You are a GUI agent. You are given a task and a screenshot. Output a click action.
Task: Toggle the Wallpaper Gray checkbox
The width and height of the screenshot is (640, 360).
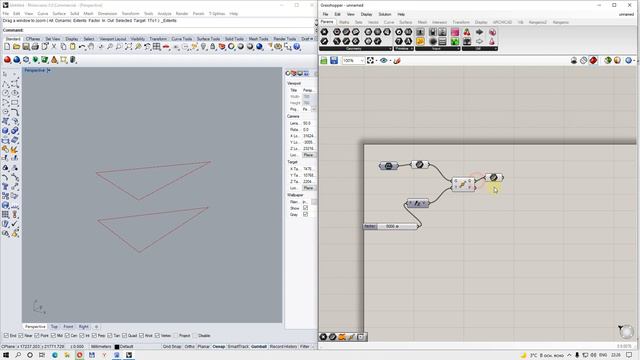coord(305,214)
